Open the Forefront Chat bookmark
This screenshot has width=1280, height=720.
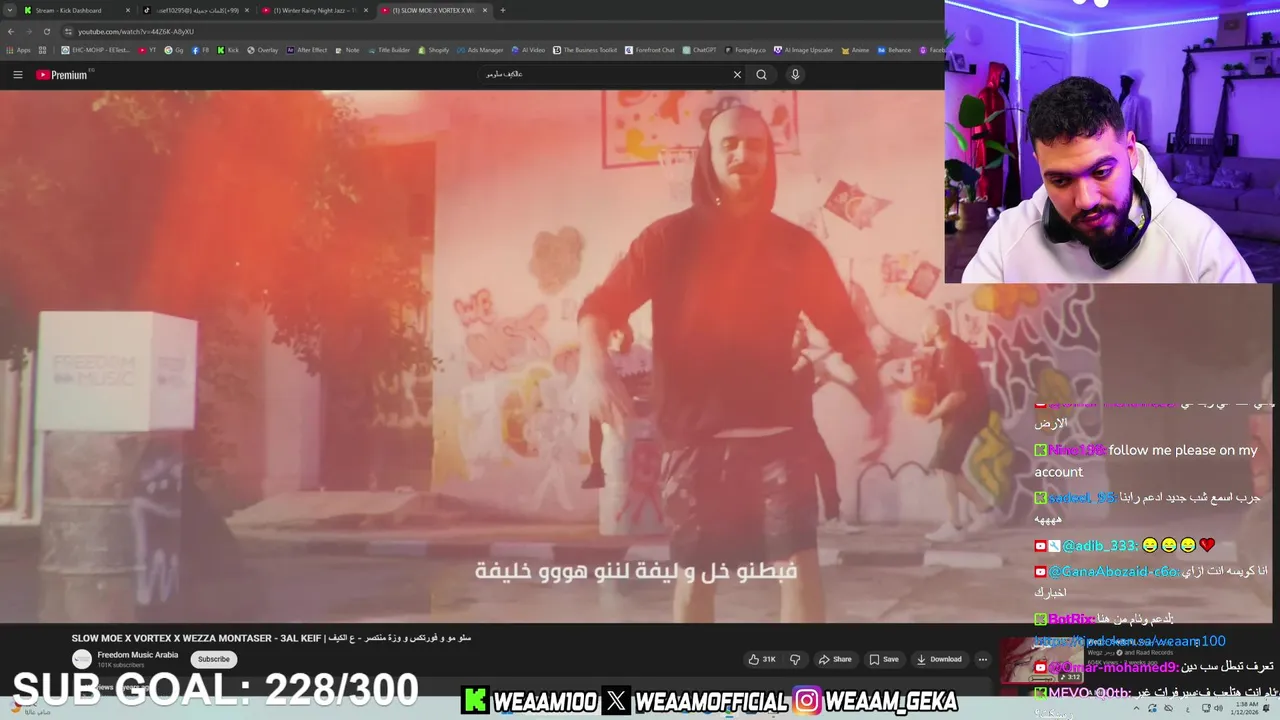[650, 50]
